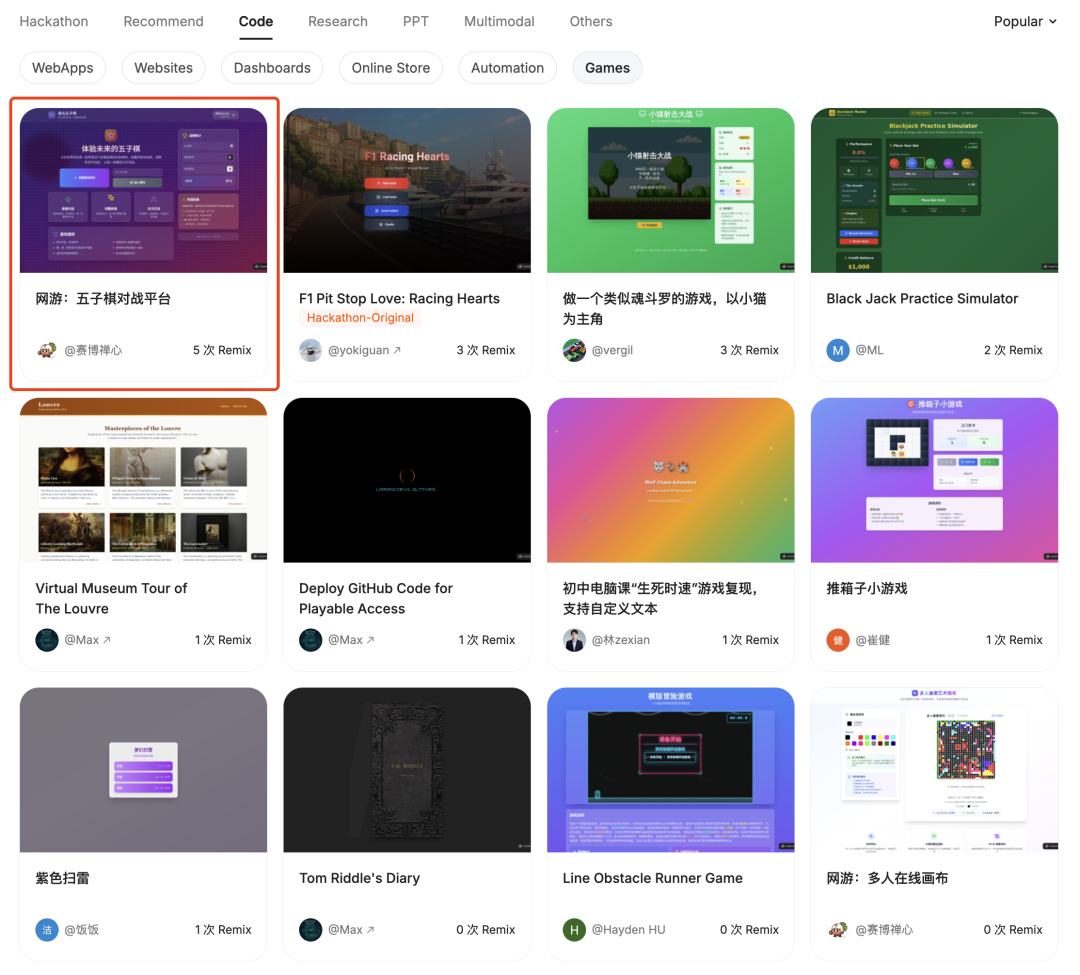Open the colorful 多人在线画布 preview thumbnail
This screenshot has width=1080, height=975.
tap(934, 770)
